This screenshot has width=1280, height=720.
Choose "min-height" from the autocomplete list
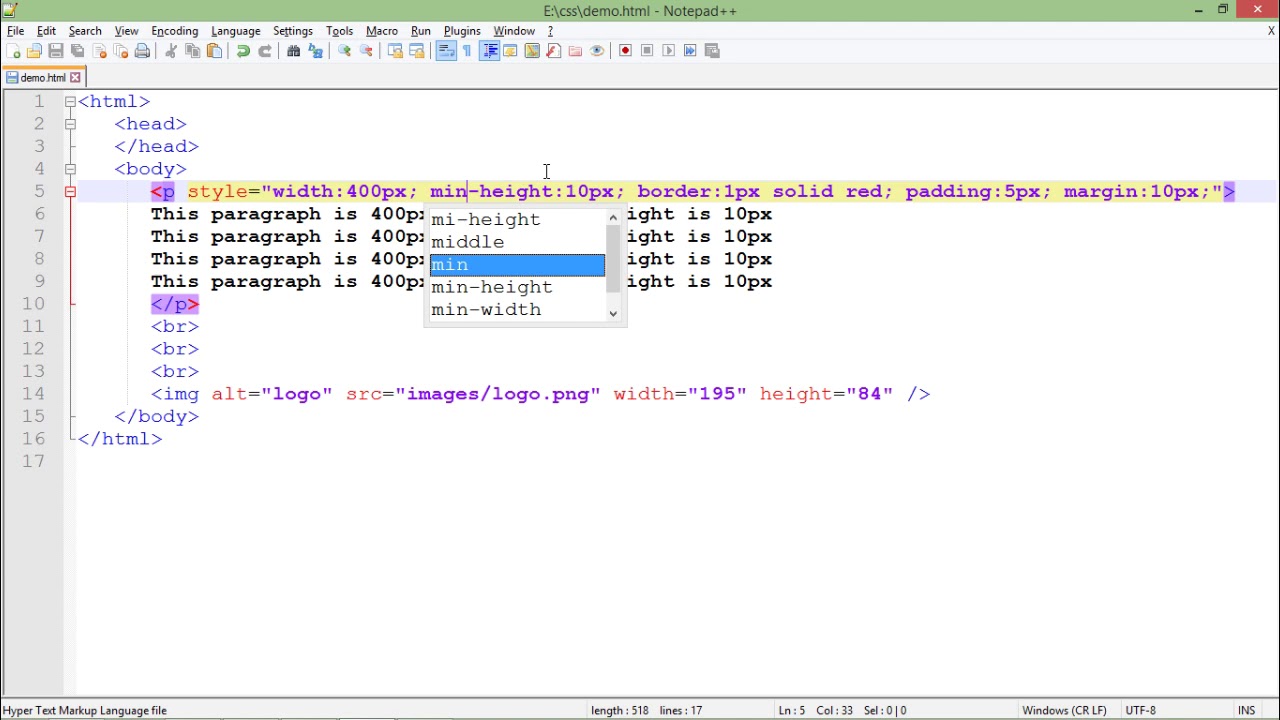coord(517,287)
